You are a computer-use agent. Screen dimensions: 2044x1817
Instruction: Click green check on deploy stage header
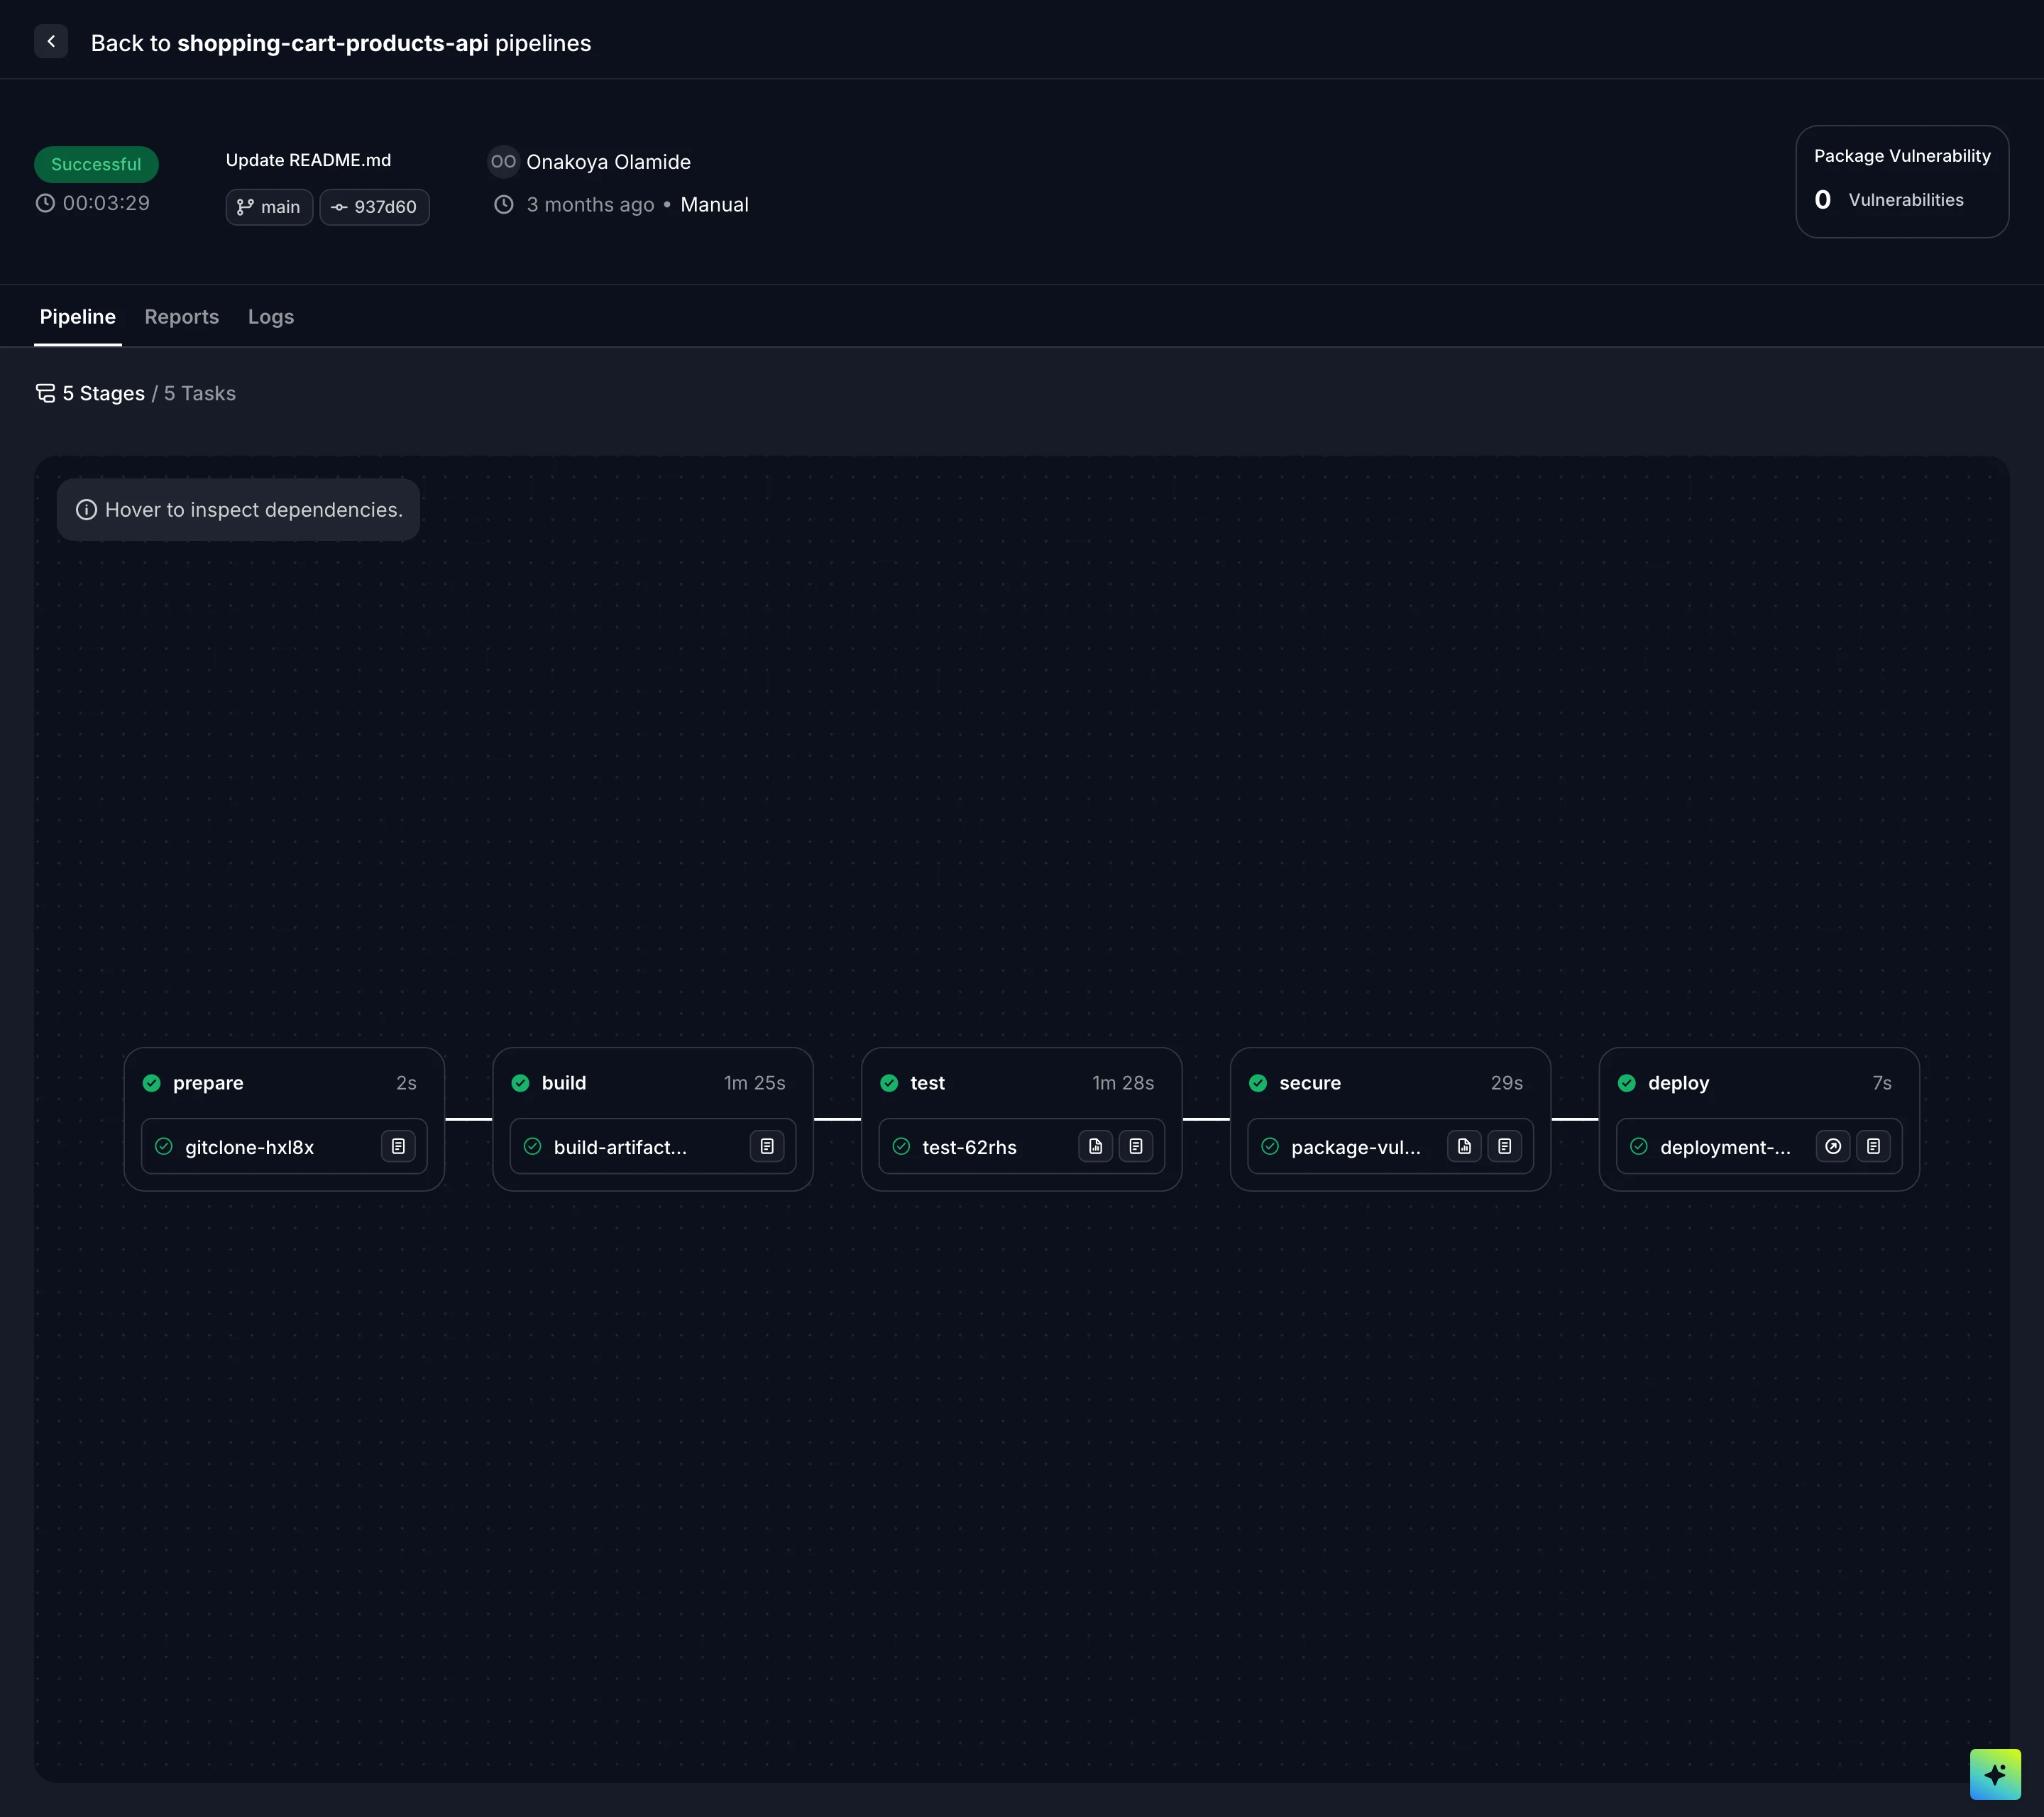(x=1627, y=1083)
